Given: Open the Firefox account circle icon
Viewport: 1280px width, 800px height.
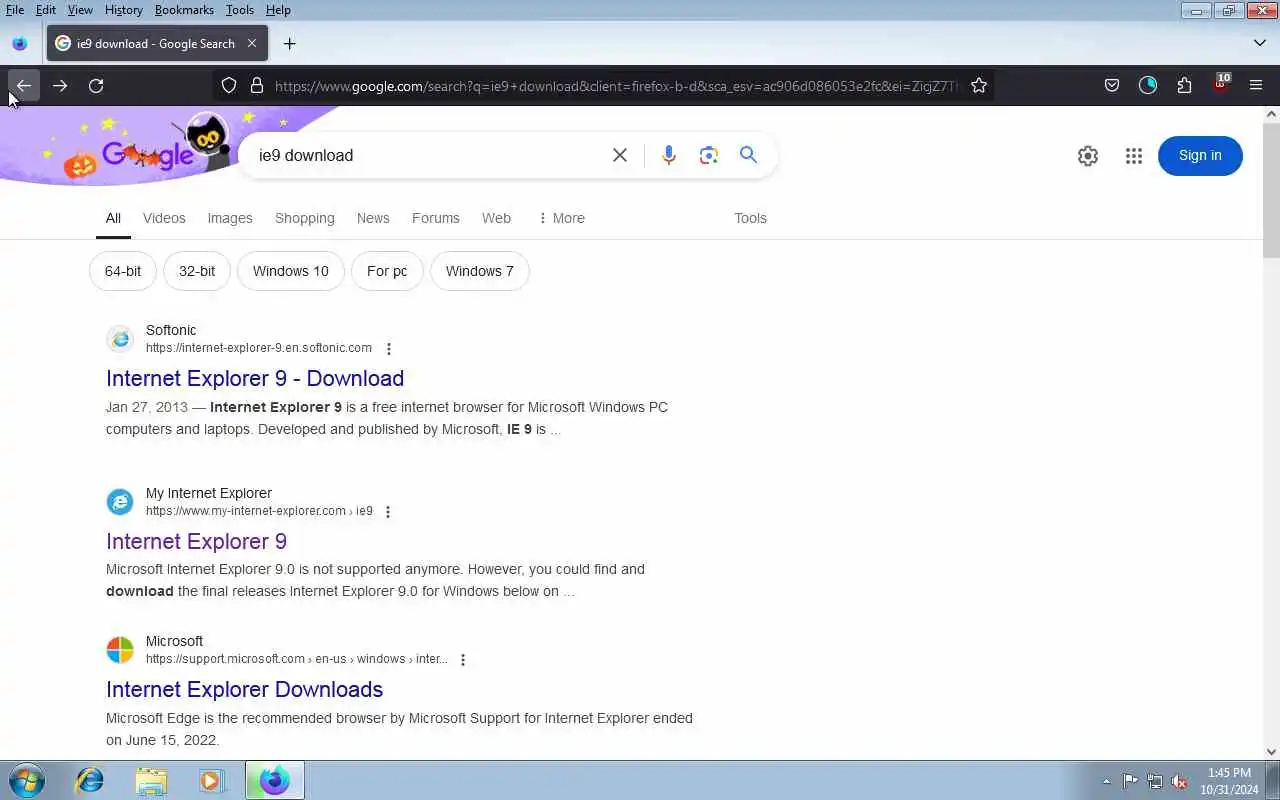Looking at the screenshot, I should 1148,86.
